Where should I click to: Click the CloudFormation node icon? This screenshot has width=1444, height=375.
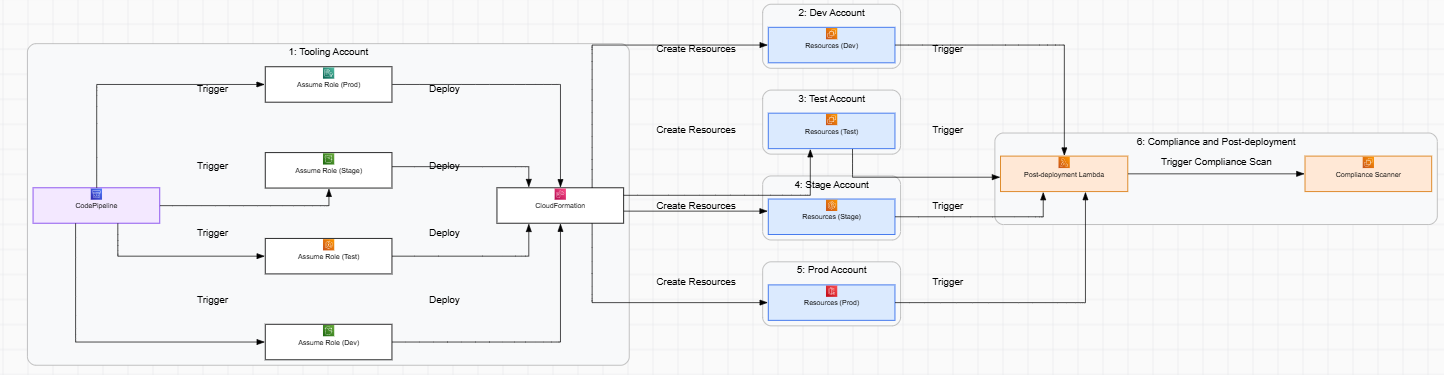pyautogui.click(x=560, y=193)
